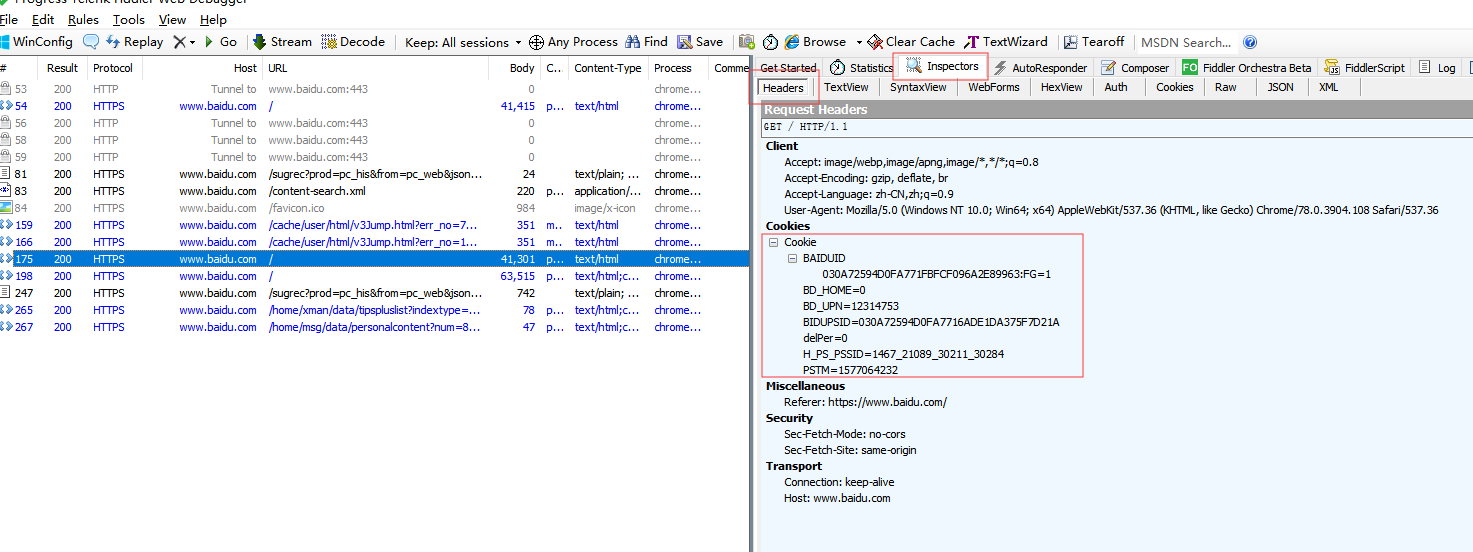The image size is (1473, 552).
Task: Open the Tools menu
Action: [x=128, y=20]
